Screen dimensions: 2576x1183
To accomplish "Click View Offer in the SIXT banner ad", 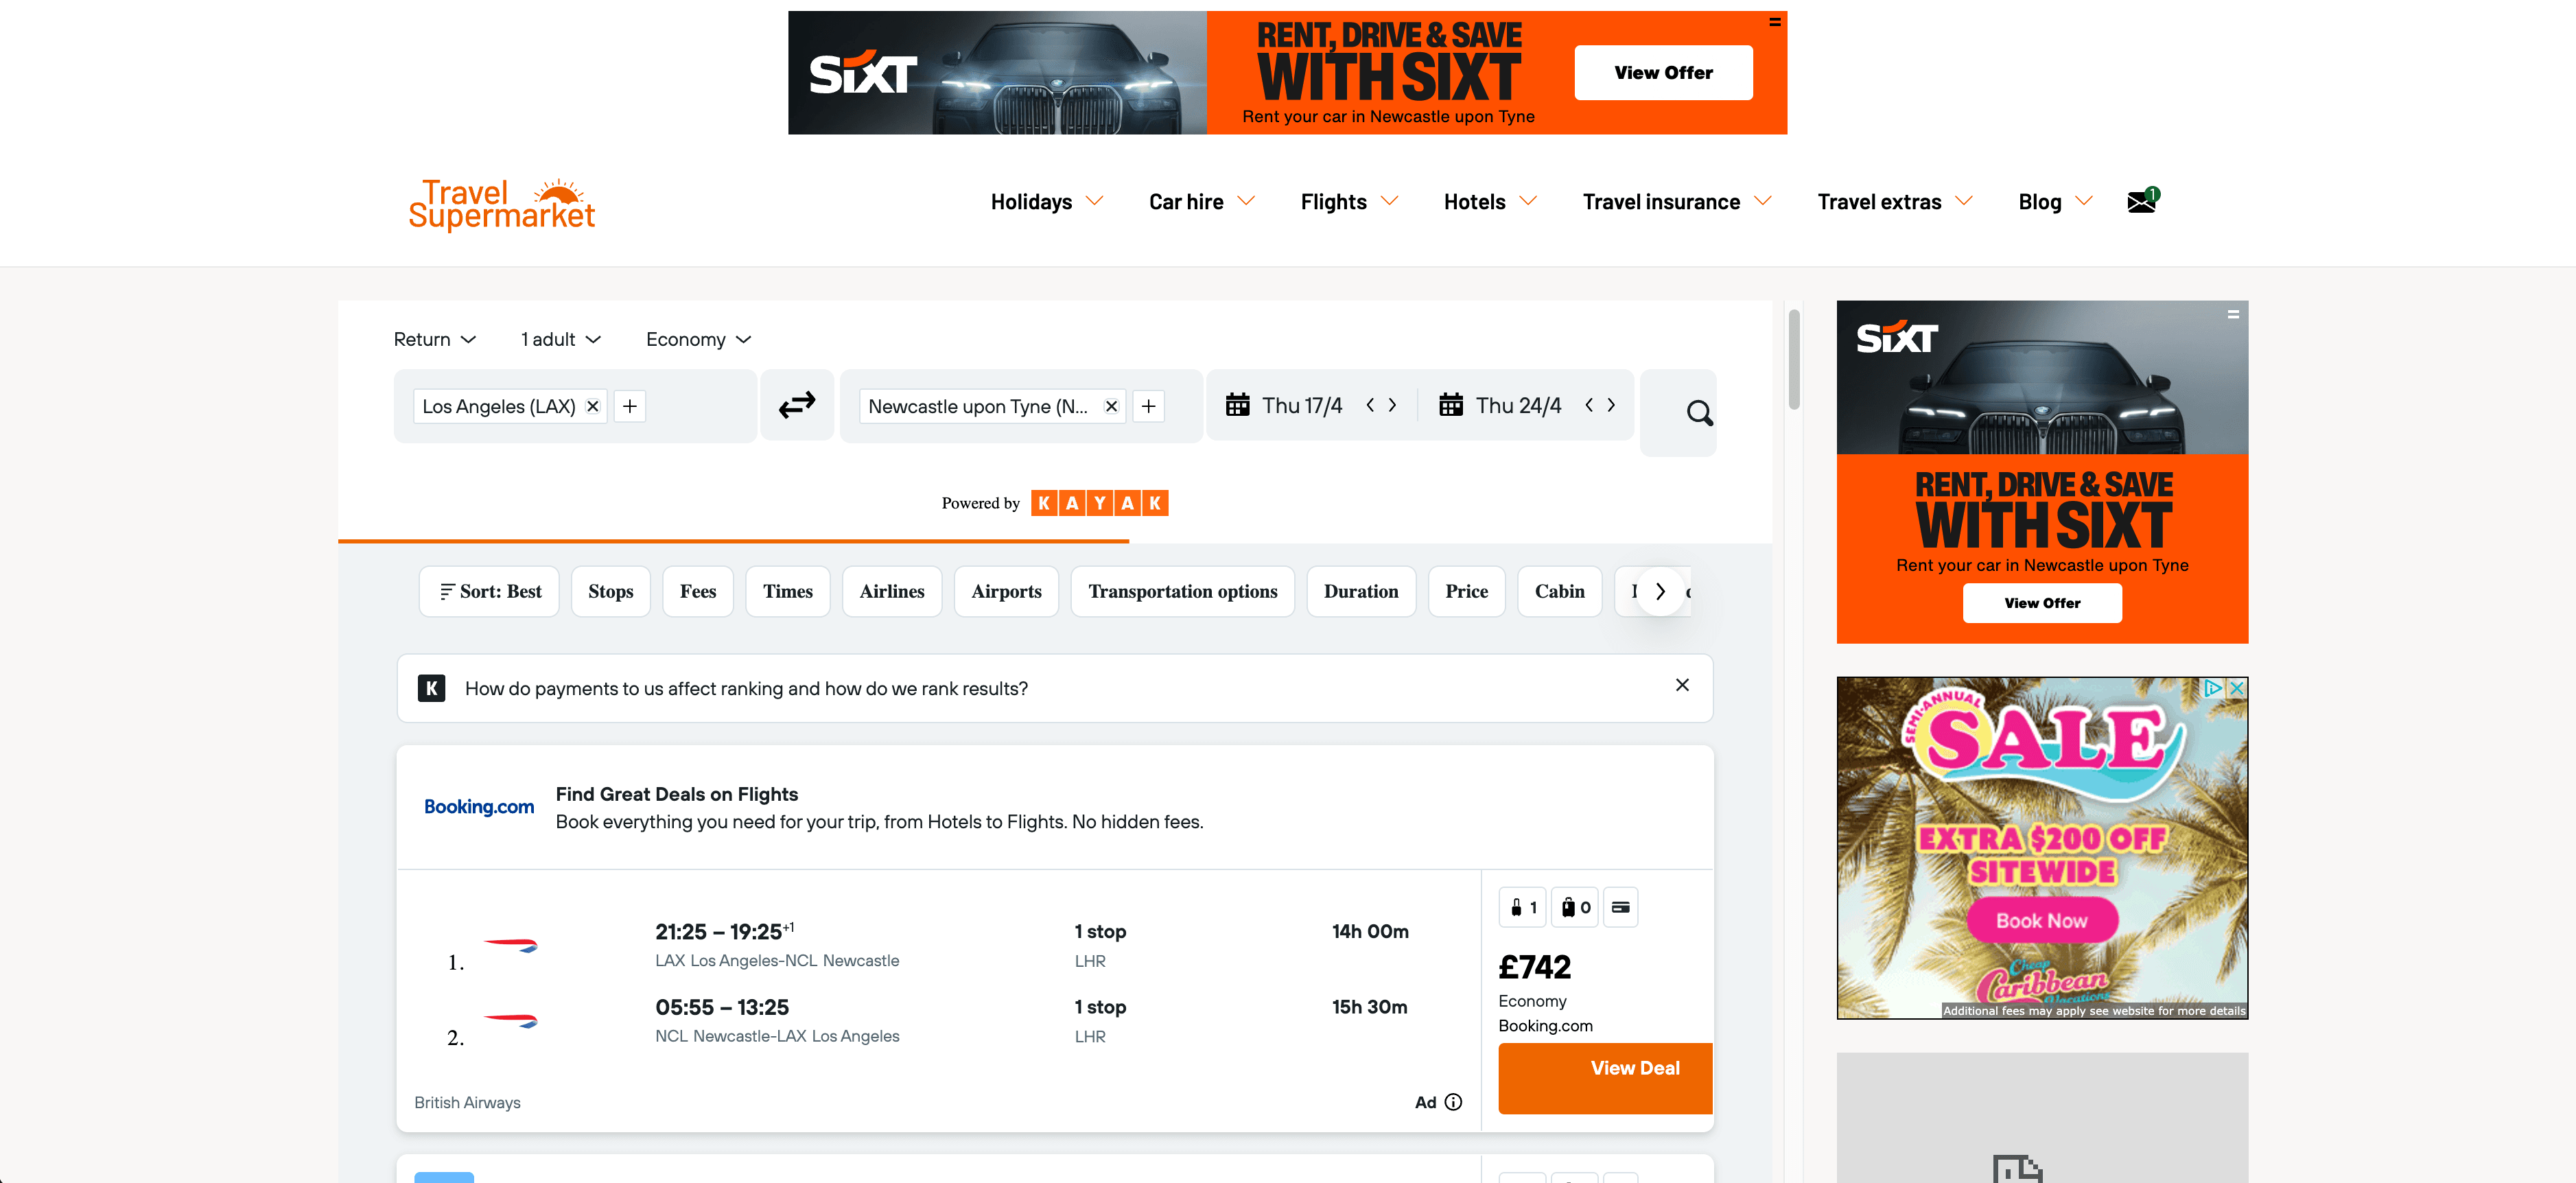I will 1662,72.
